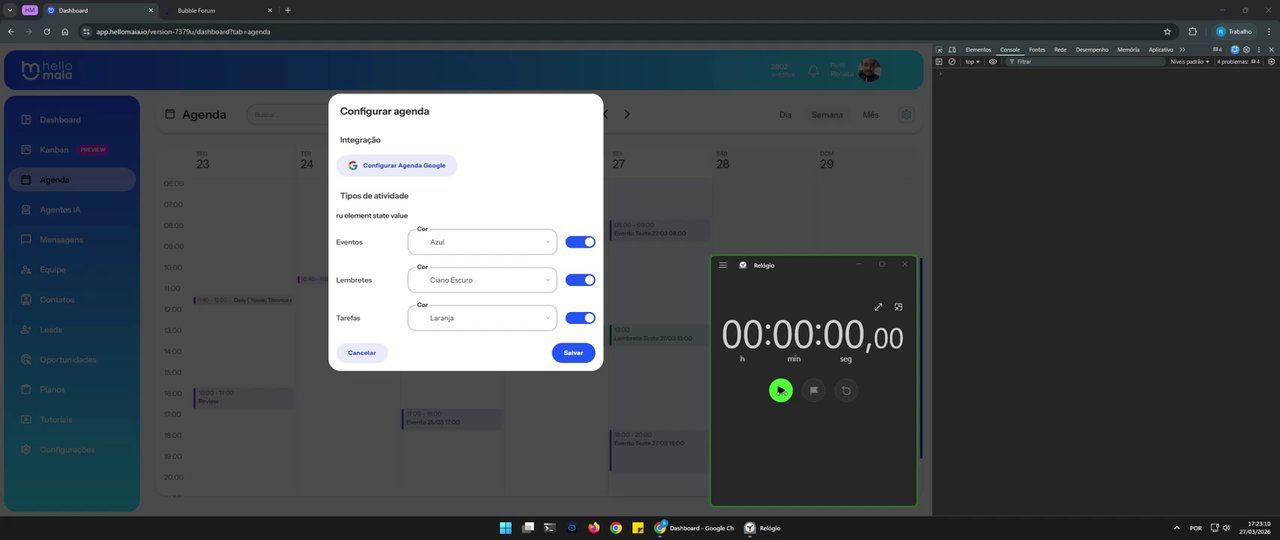Switch agenda to Semana view
Screen dimensions: 1280x540
click(827, 115)
